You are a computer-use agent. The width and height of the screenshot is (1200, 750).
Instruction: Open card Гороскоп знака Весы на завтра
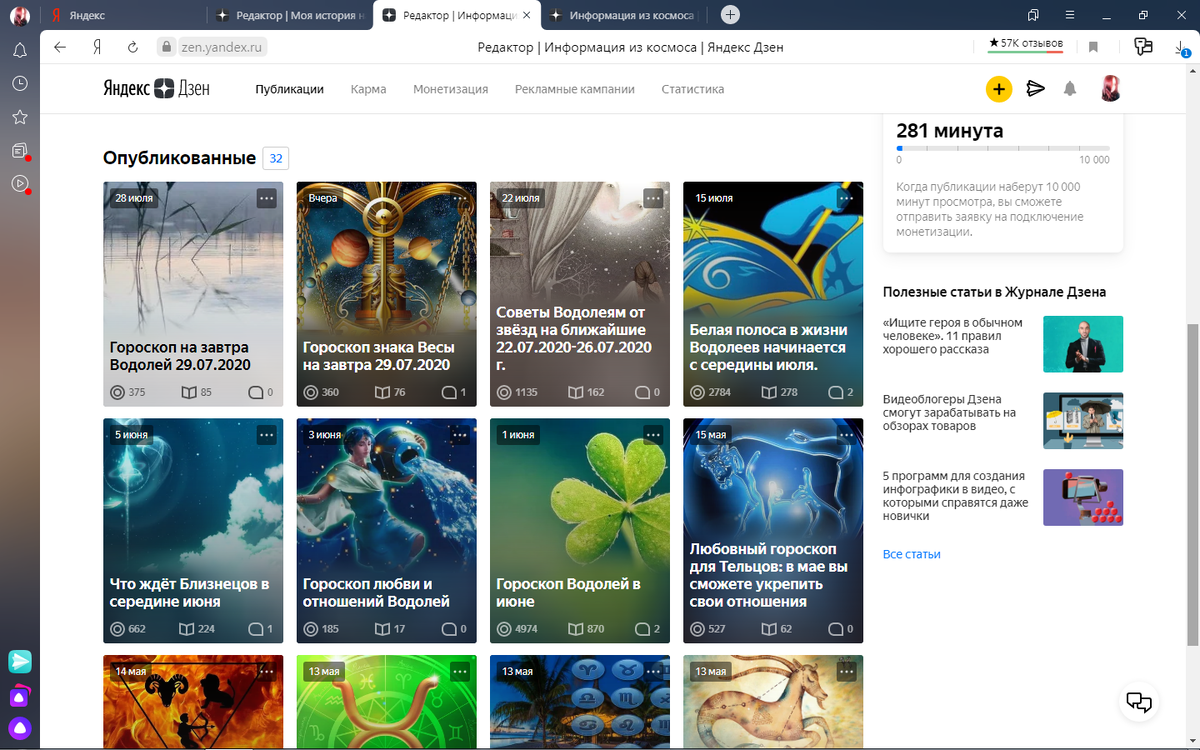coord(387,294)
